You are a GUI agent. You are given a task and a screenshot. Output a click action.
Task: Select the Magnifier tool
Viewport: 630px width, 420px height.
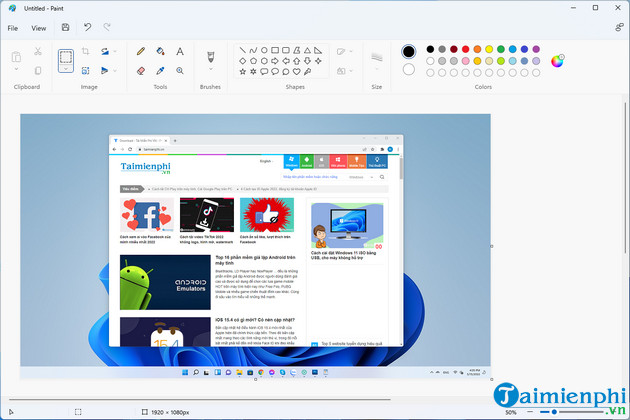[x=180, y=71]
